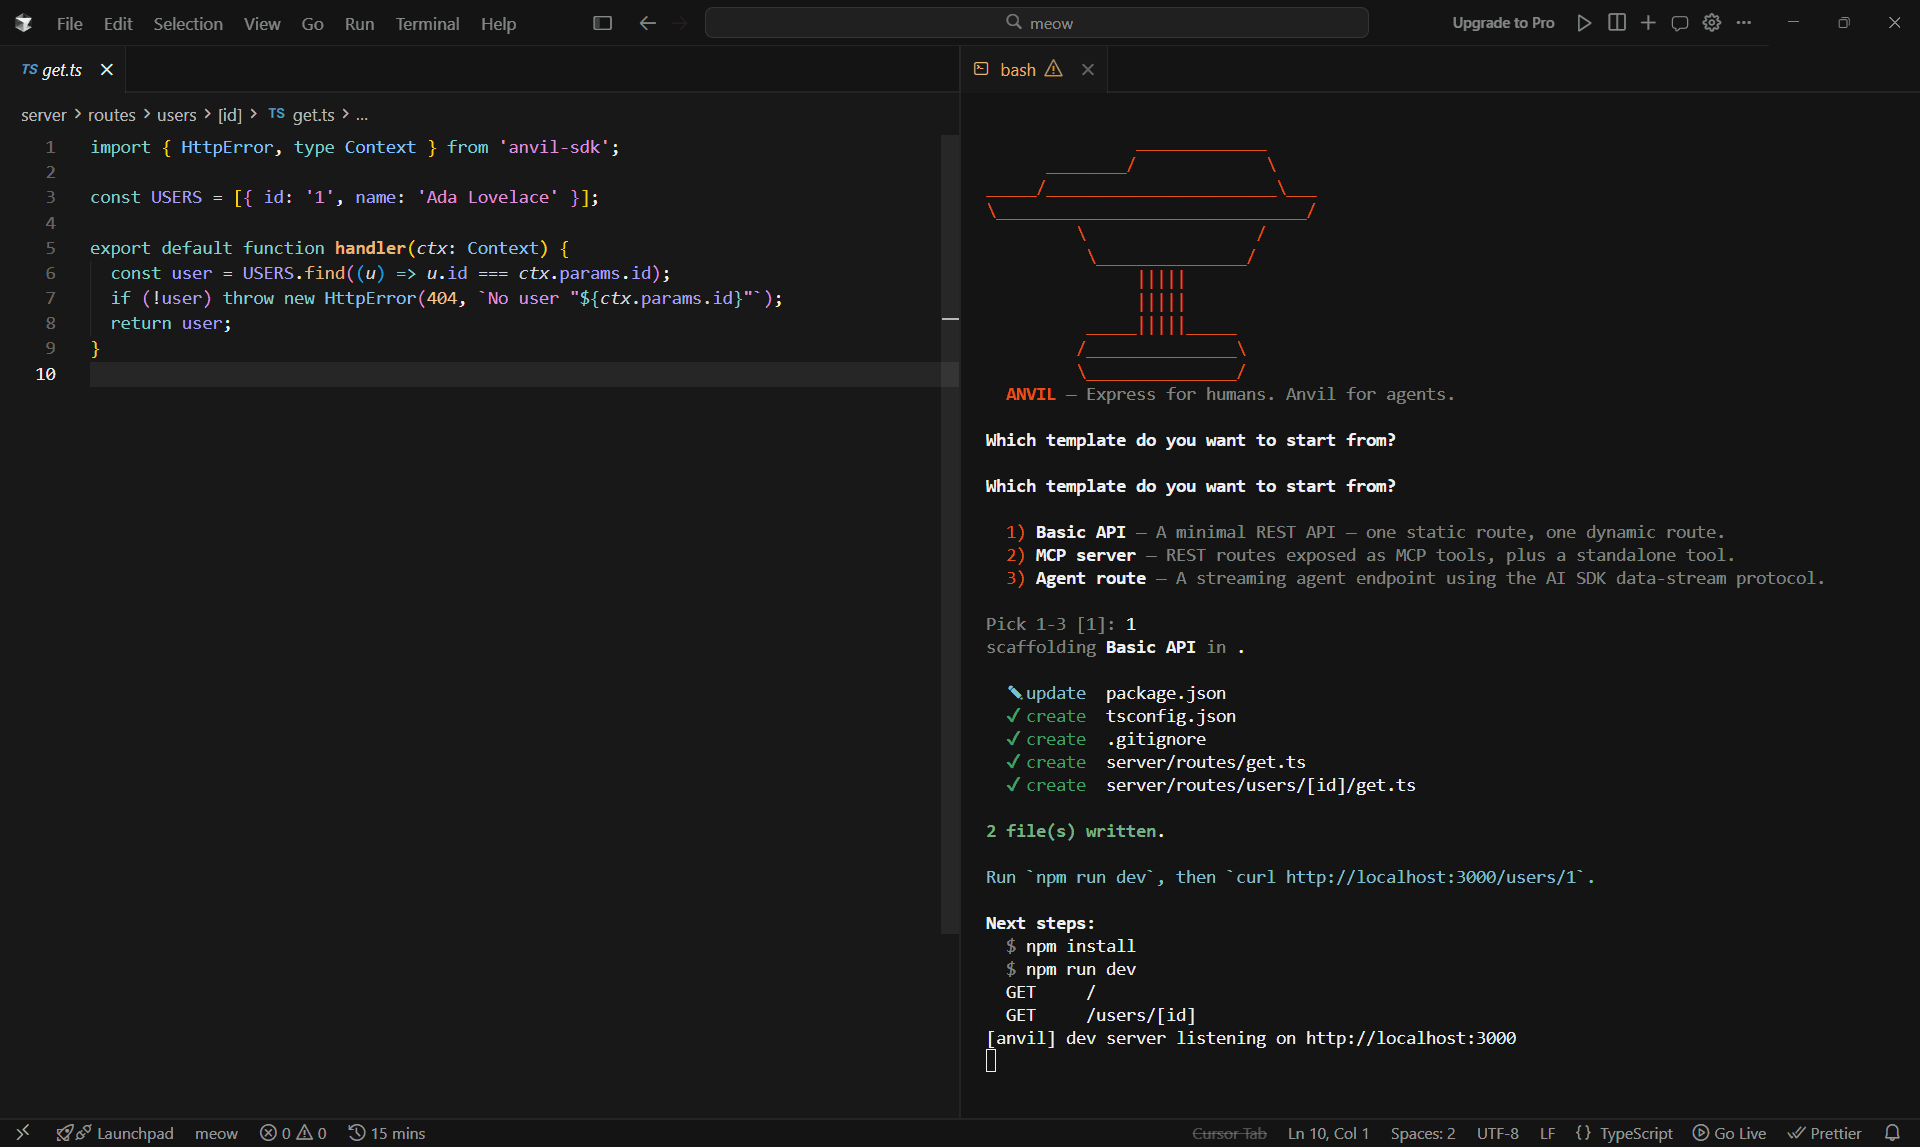Click the editor vertical scrollbar
1920x1147 pixels.
coord(950,534)
